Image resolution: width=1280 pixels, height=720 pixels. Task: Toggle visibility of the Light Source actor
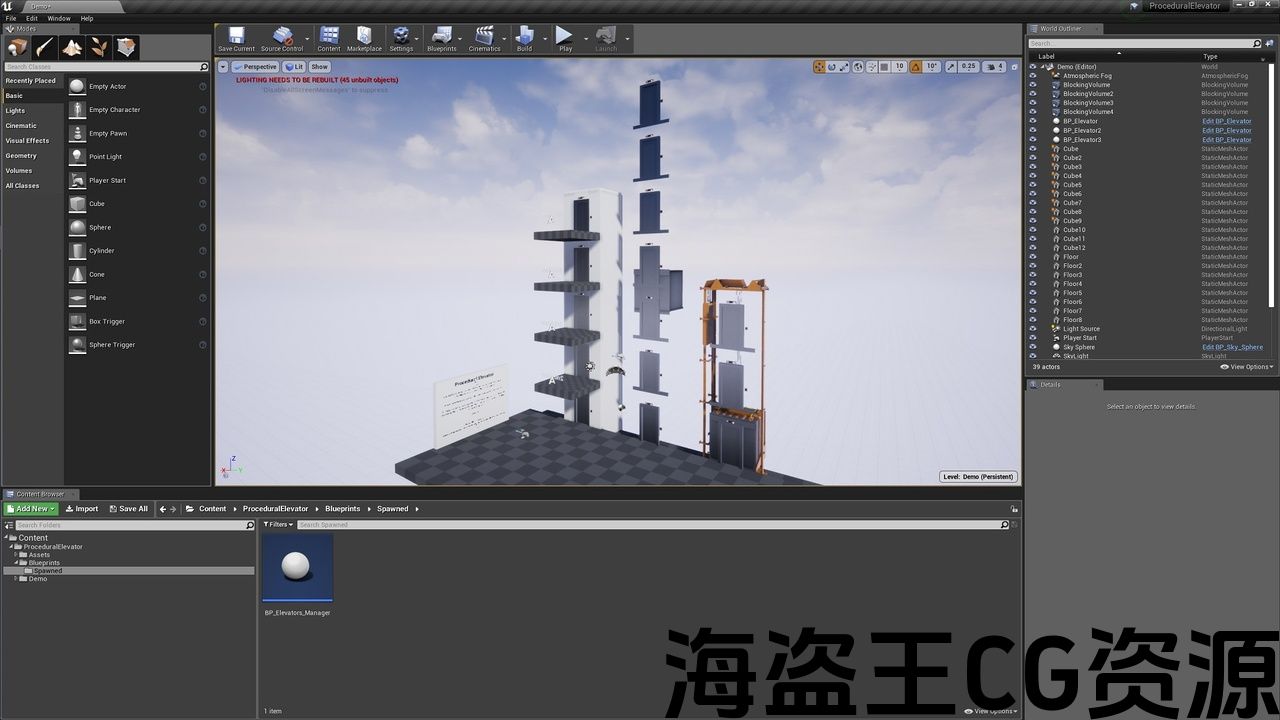click(x=1033, y=329)
